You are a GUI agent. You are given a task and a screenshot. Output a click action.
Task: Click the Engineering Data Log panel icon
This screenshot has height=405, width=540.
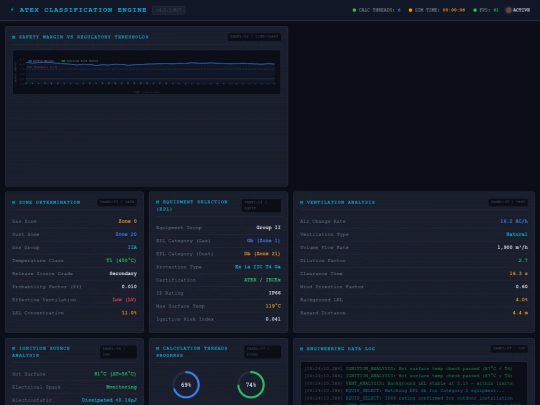[302, 349]
